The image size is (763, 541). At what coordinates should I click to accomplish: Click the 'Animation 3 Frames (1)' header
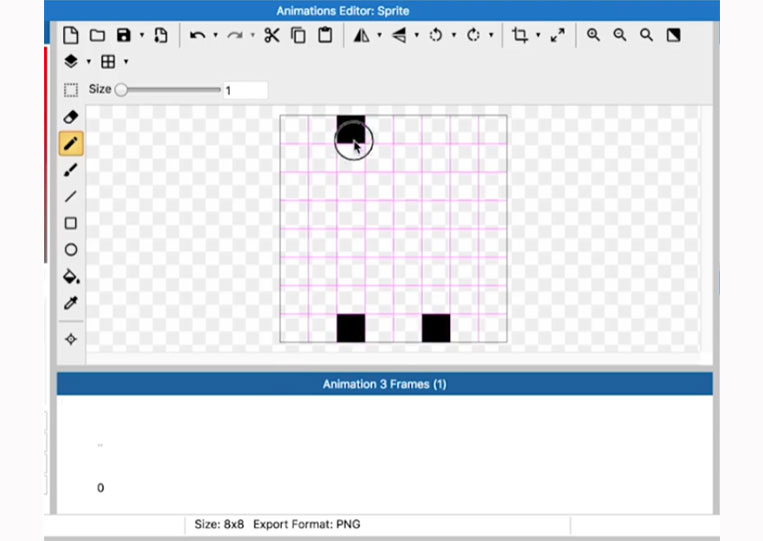pos(384,384)
